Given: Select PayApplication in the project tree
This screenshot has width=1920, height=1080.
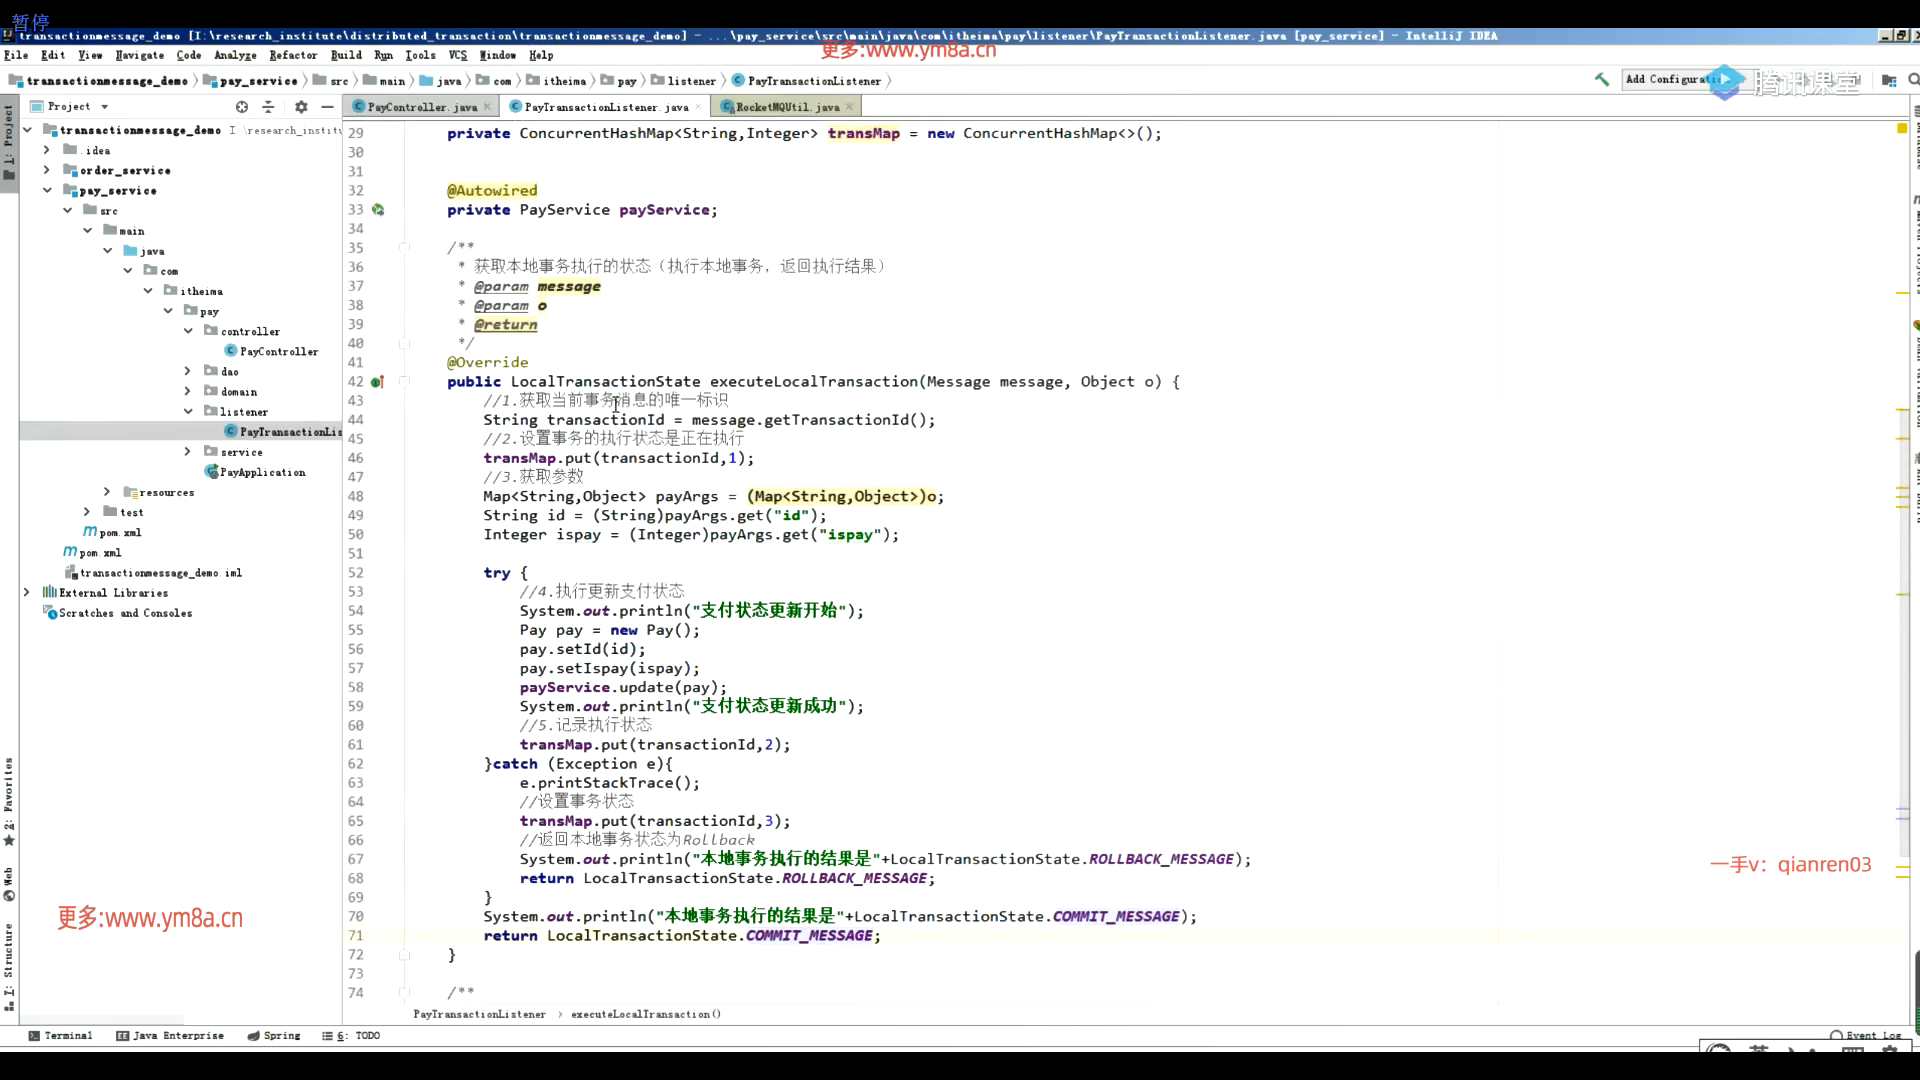Looking at the screenshot, I should coord(262,472).
